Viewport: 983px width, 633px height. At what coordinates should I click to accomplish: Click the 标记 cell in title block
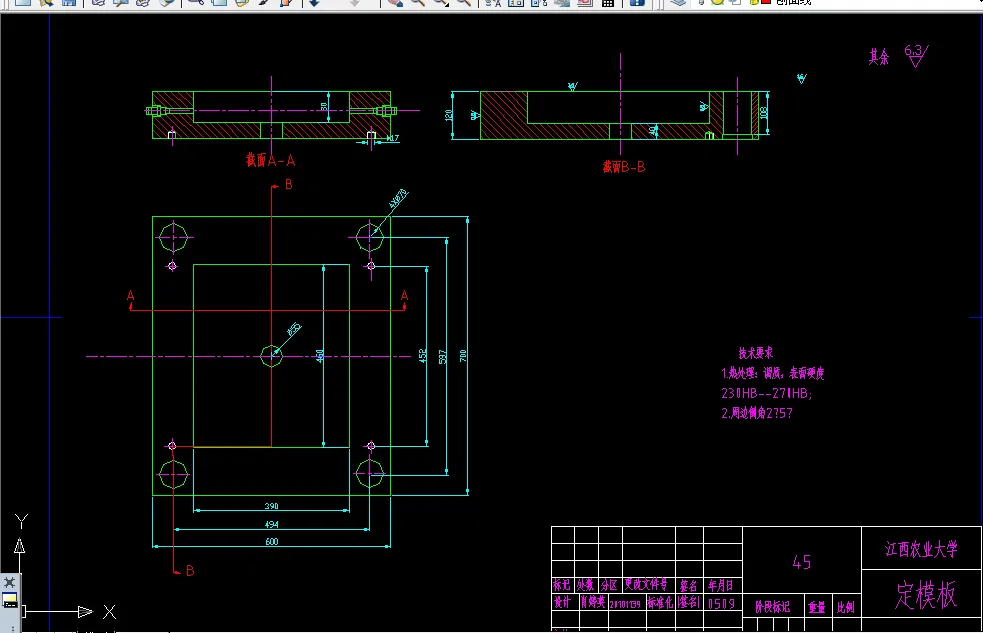pyautogui.click(x=562, y=585)
